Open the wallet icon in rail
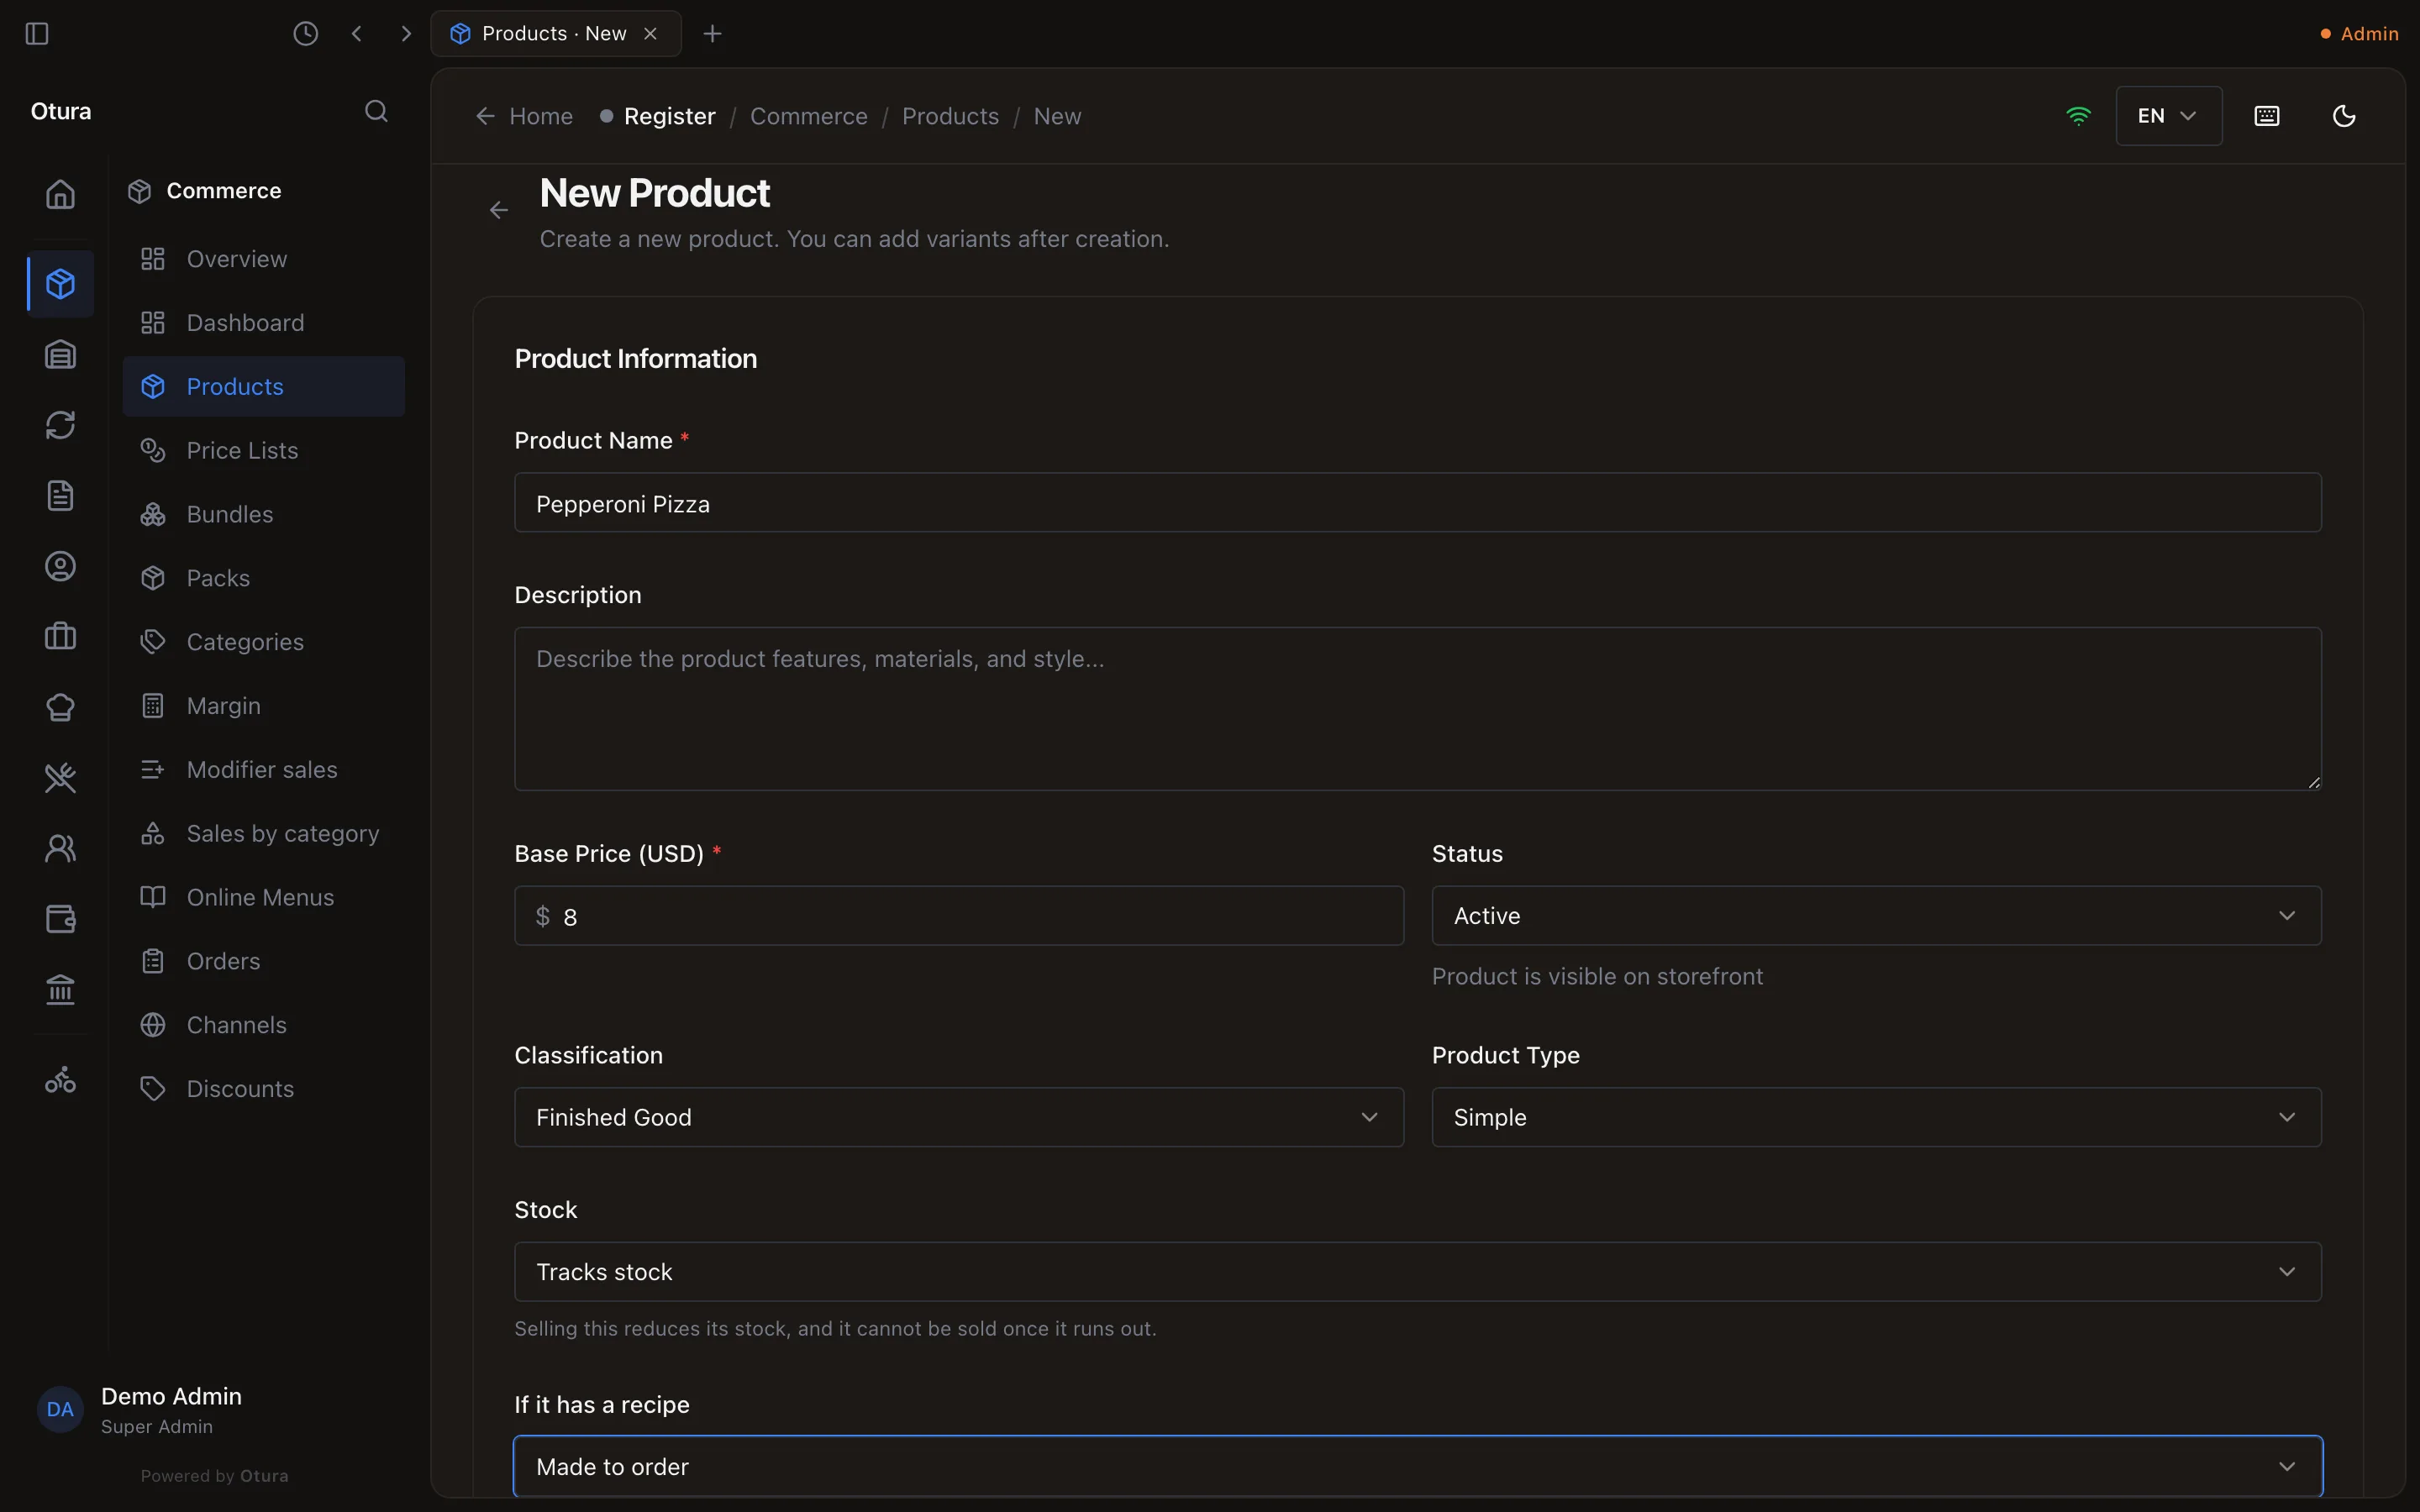Screen dimensions: 2420x1512 coord(60,919)
